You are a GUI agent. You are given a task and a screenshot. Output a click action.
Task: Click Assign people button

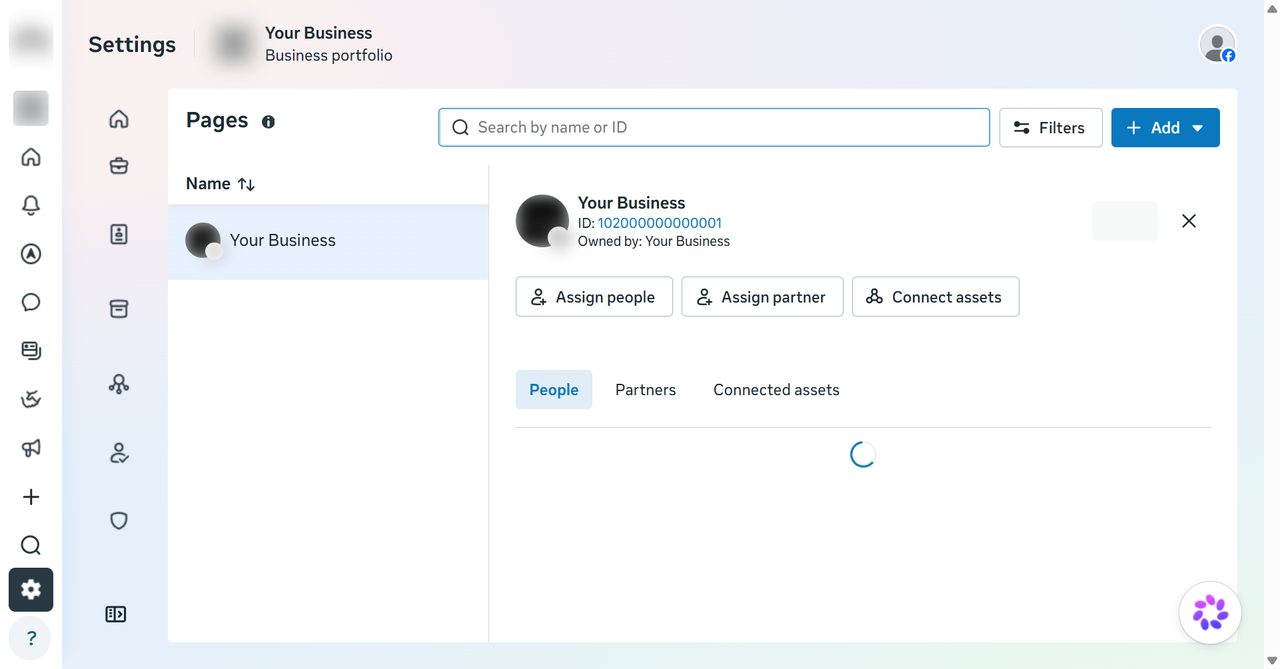(594, 297)
